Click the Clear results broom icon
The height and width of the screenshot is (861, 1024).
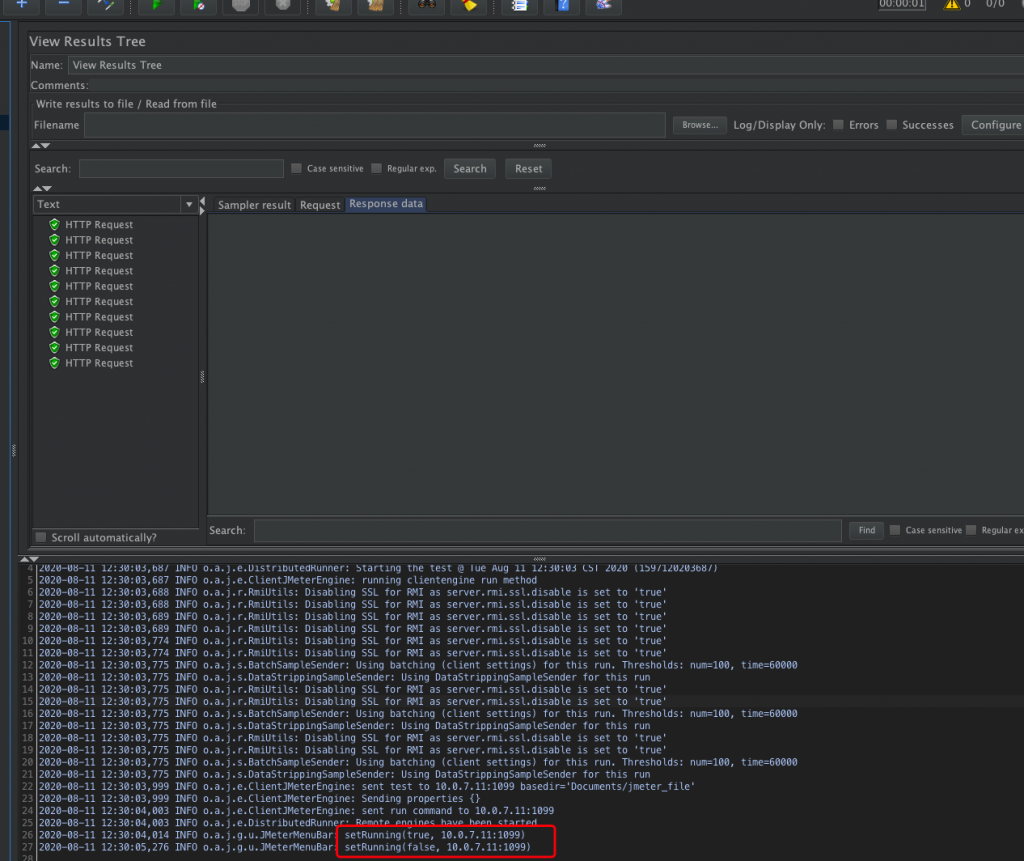pos(333,5)
